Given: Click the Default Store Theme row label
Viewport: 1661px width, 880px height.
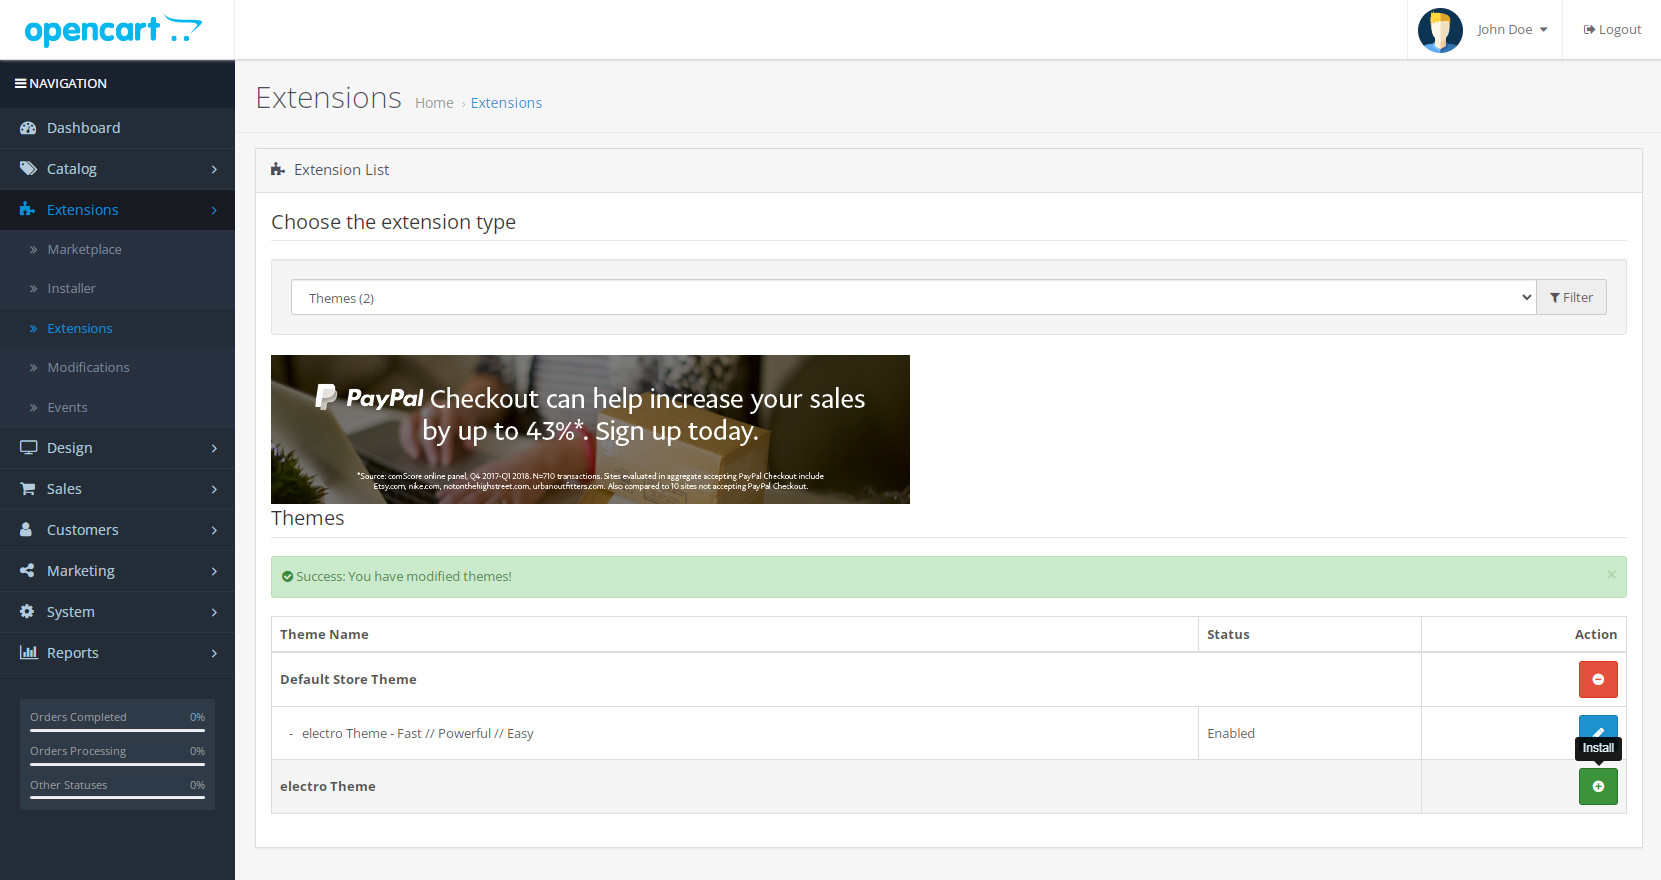Looking at the screenshot, I should tap(348, 679).
